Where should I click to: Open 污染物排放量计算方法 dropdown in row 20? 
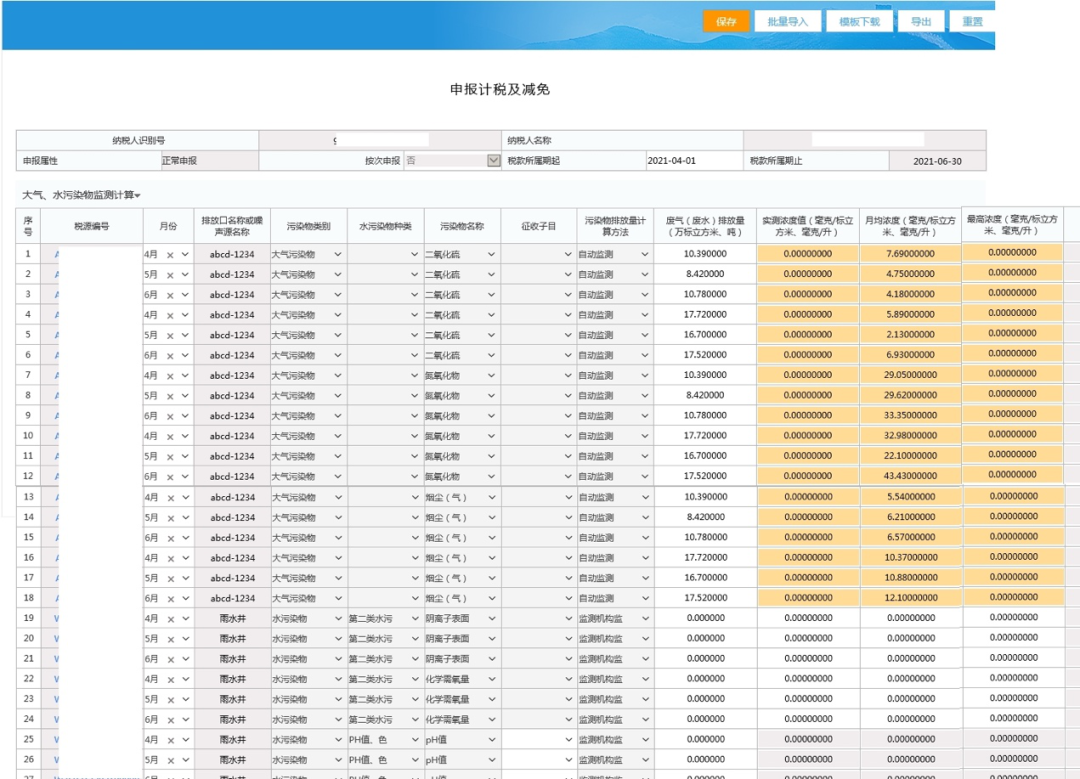[644, 639]
